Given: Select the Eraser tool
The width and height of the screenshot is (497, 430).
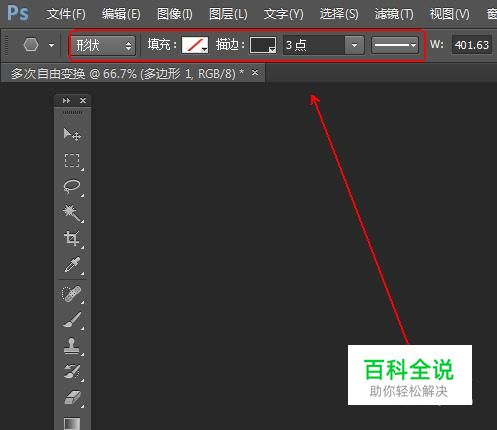Looking at the screenshot, I should (x=72, y=397).
